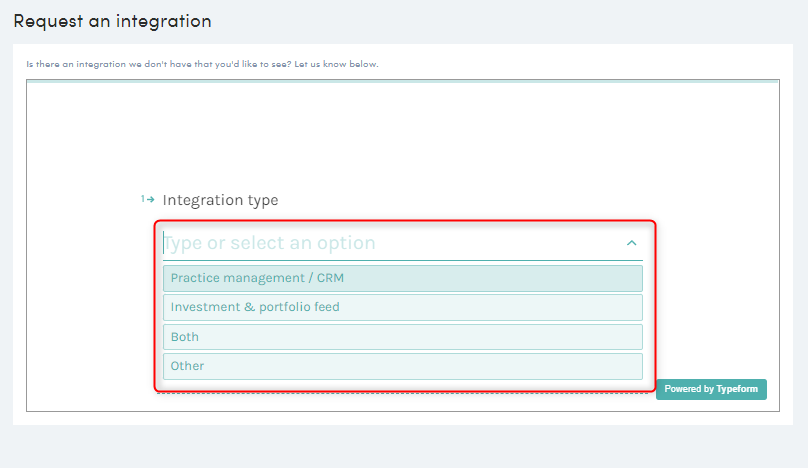The width and height of the screenshot is (808, 468).
Task: Pick the 'Both' option
Action: click(x=402, y=337)
